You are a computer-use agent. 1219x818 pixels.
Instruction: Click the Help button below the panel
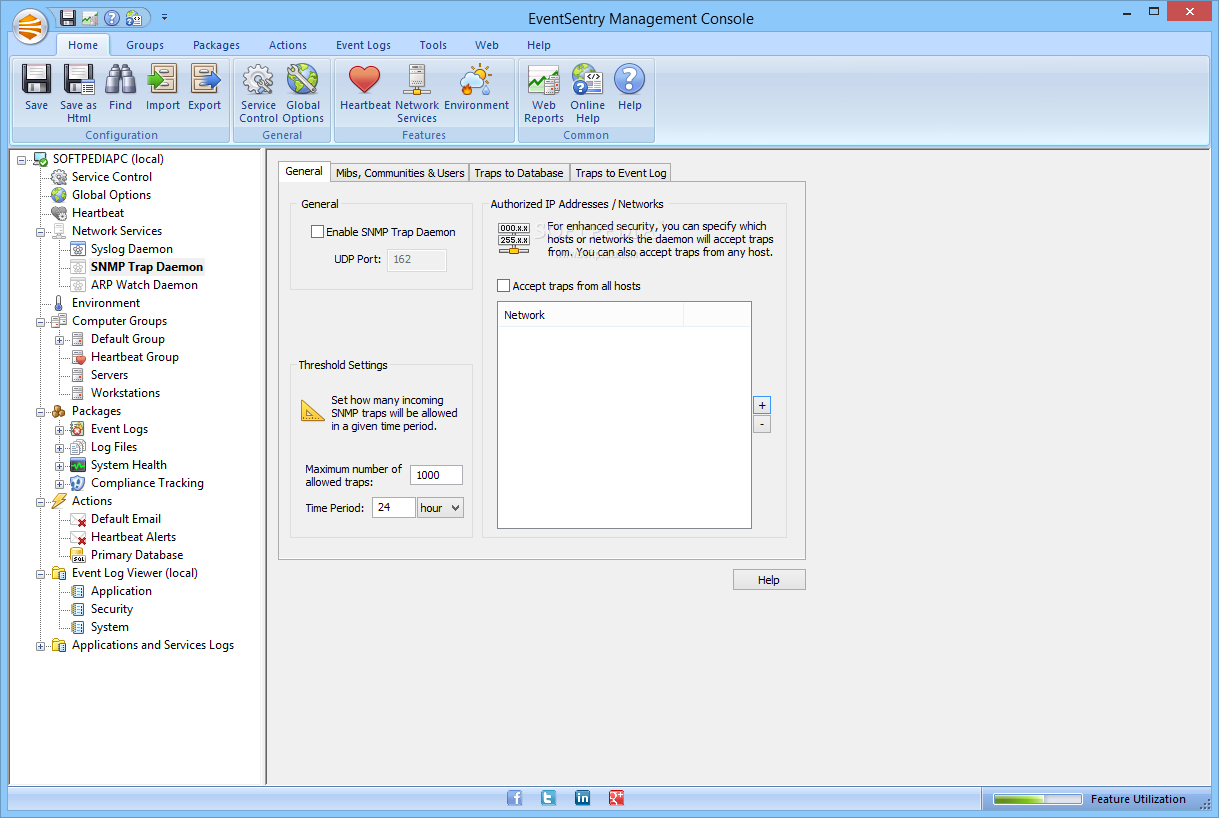click(x=769, y=580)
